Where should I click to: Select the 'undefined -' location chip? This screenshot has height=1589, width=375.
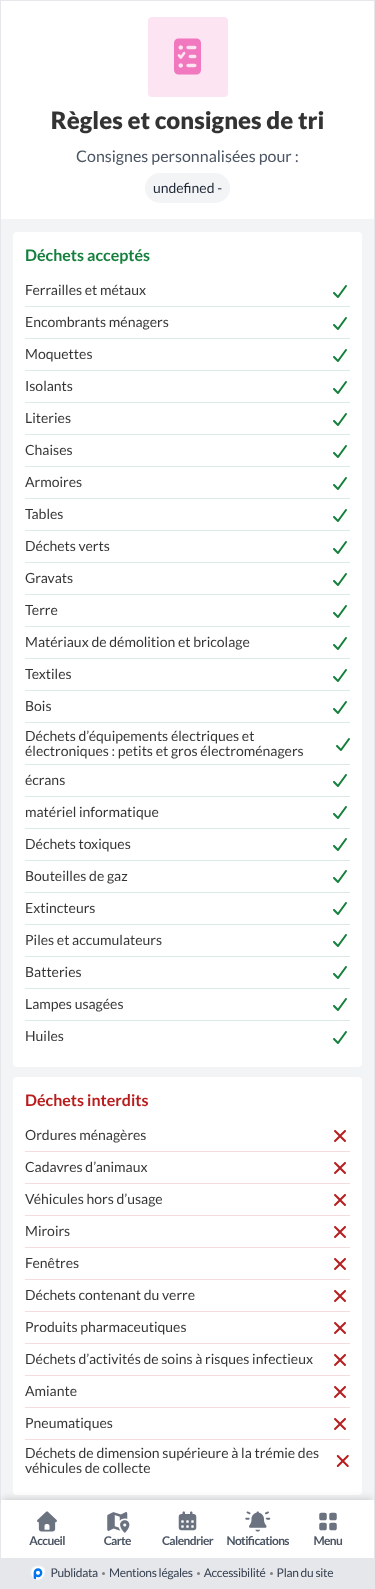(187, 188)
